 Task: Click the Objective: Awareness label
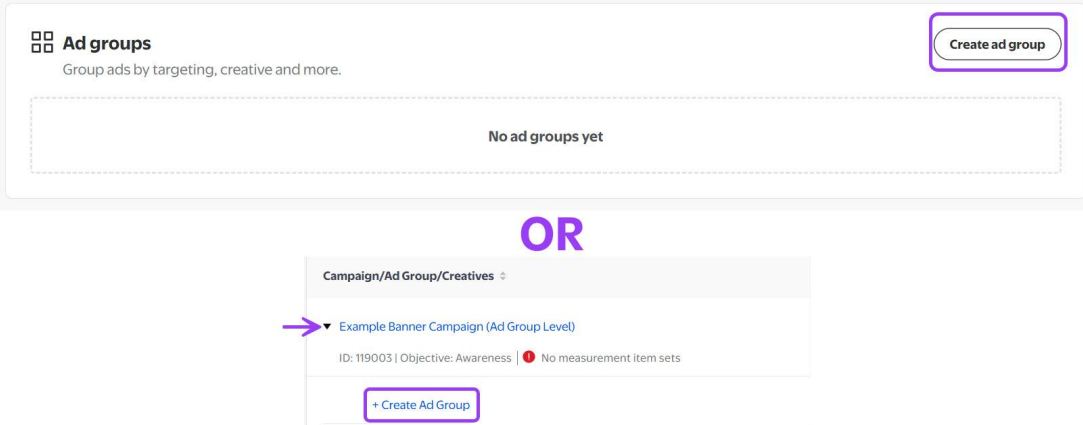pos(455,358)
